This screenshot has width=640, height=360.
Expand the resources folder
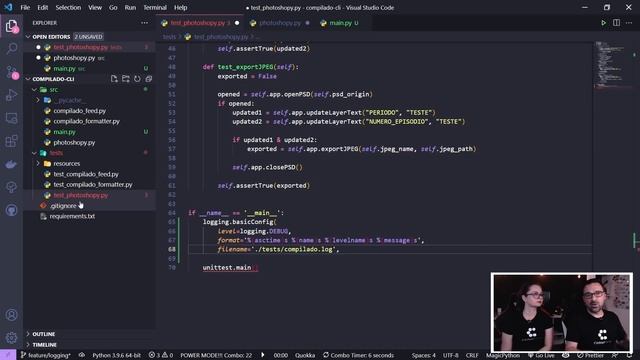click(x=38, y=163)
